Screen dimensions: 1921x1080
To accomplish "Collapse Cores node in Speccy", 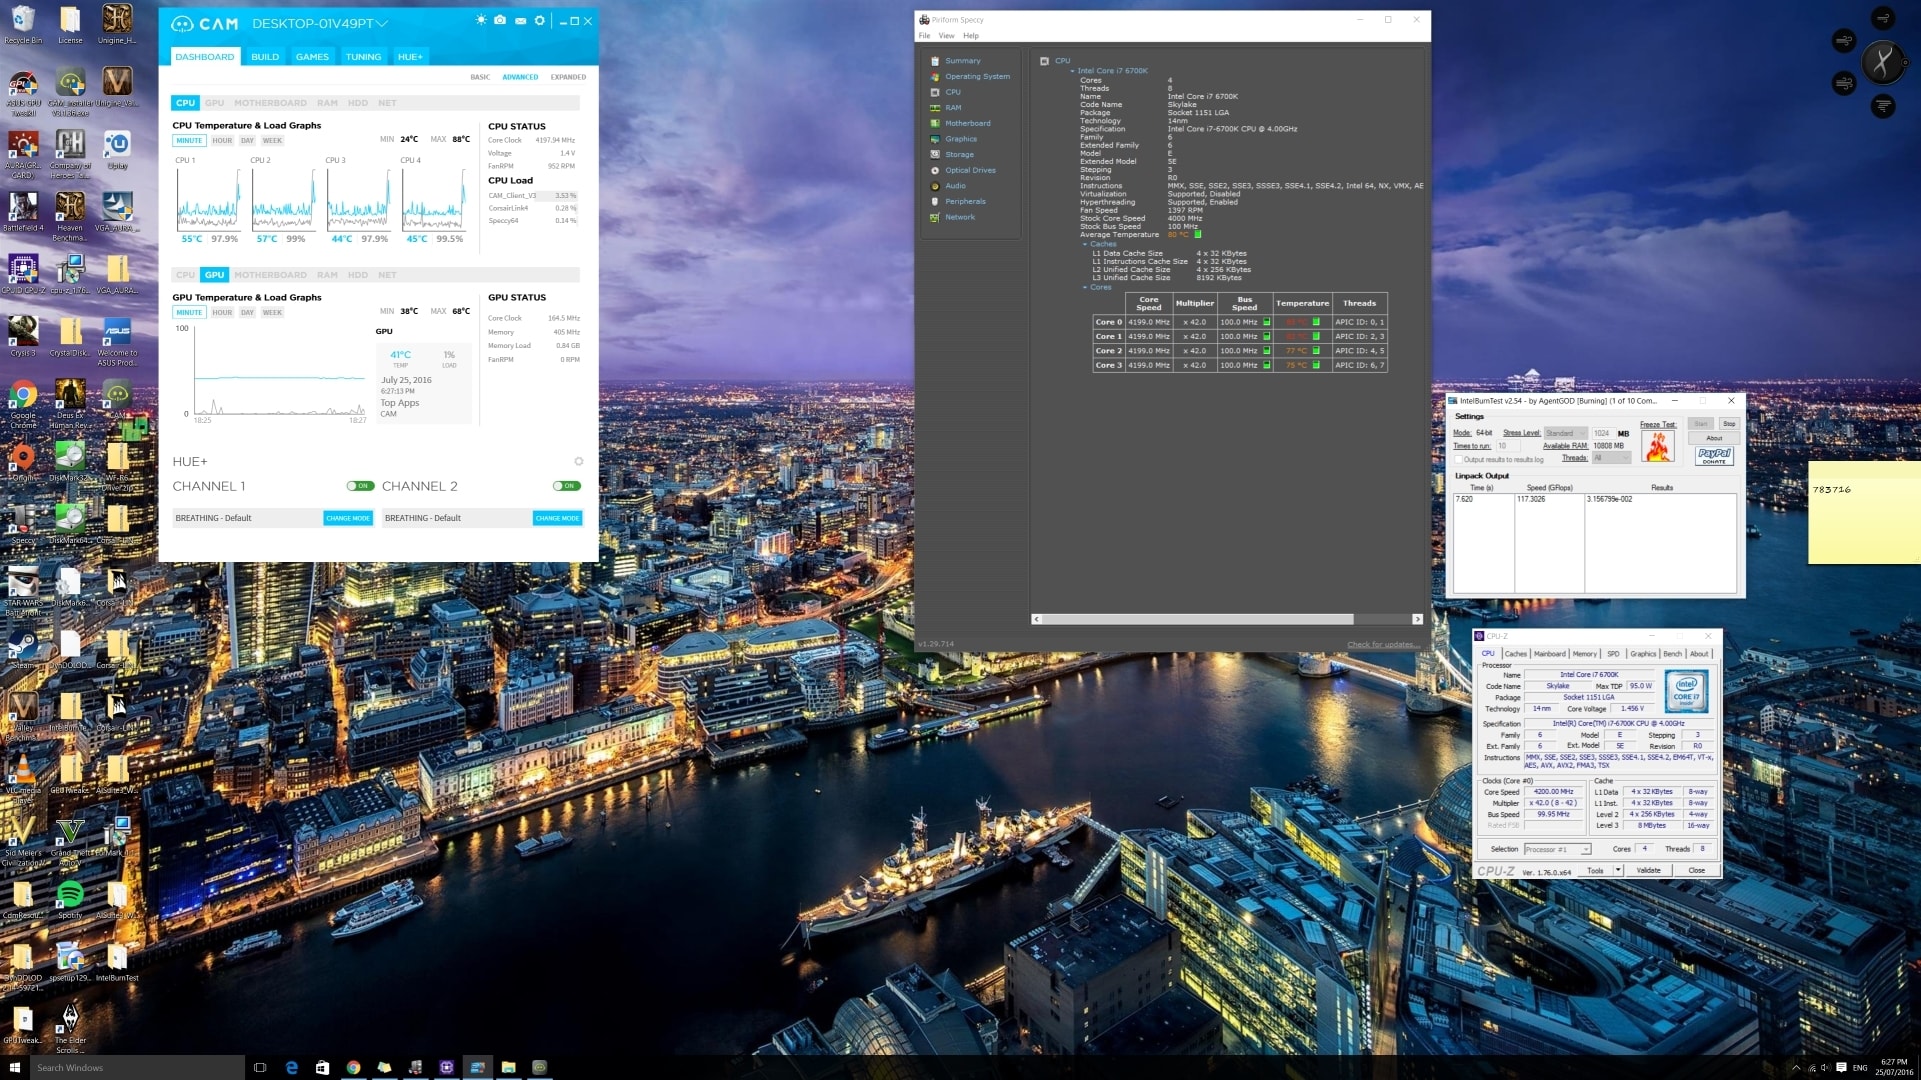I will coord(1085,287).
